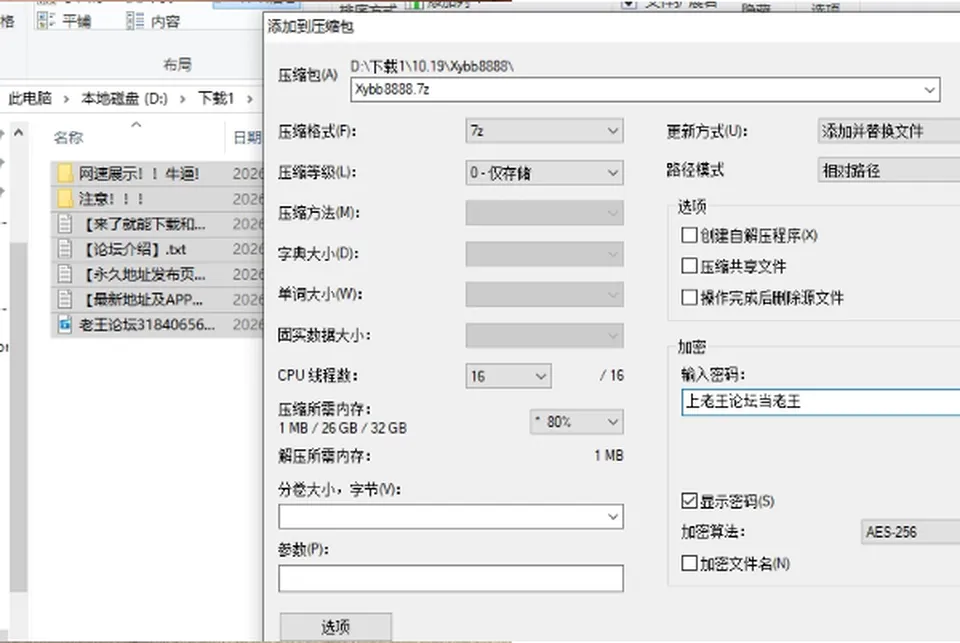Select the 平铺 layout icon in Explorer
This screenshot has height=643, width=960.
(x=46, y=21)
